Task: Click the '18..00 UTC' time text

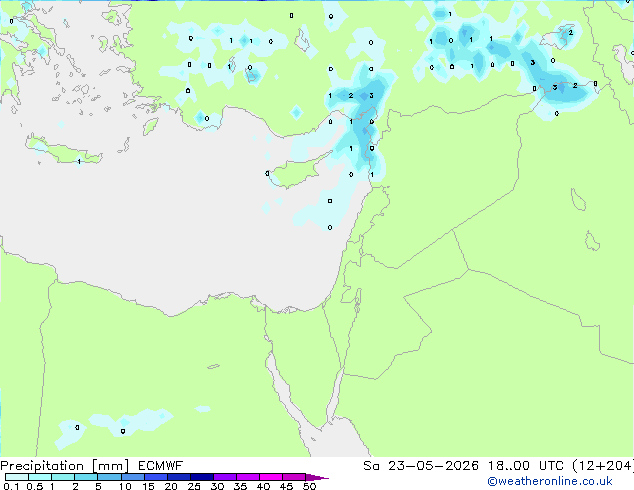Action: tap(526, 466)
